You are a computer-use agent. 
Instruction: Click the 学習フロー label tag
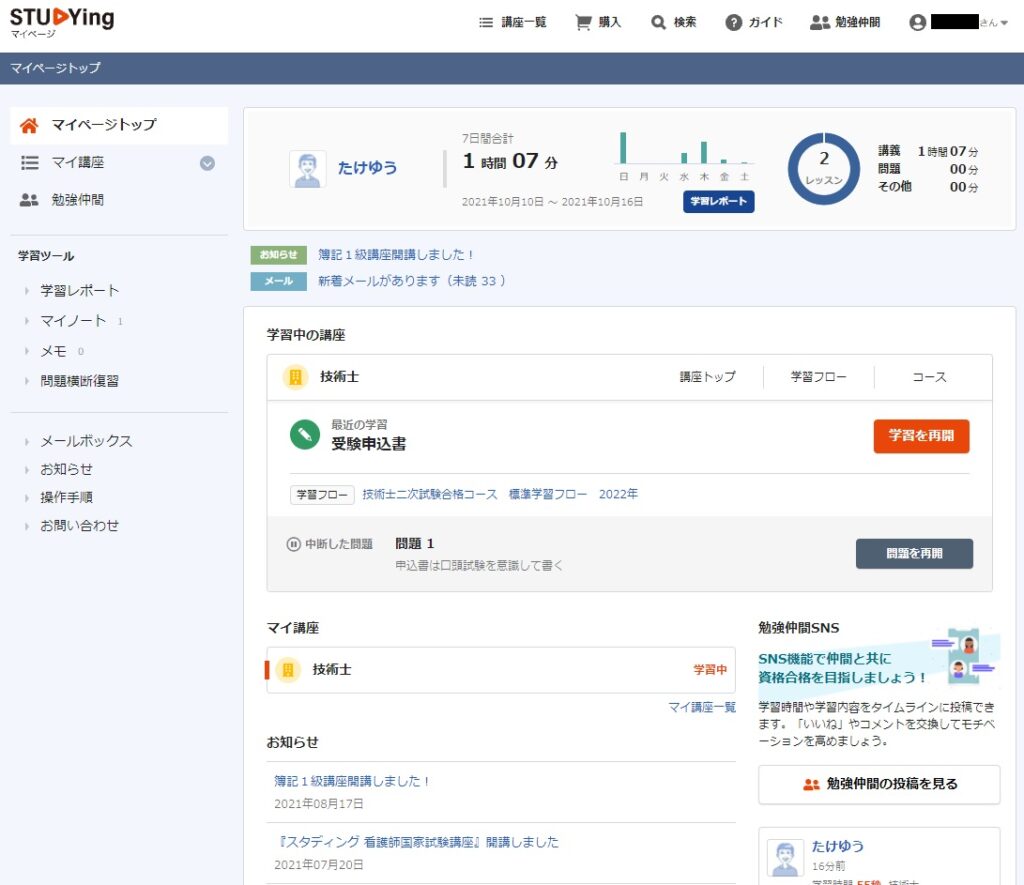(322, 495)
